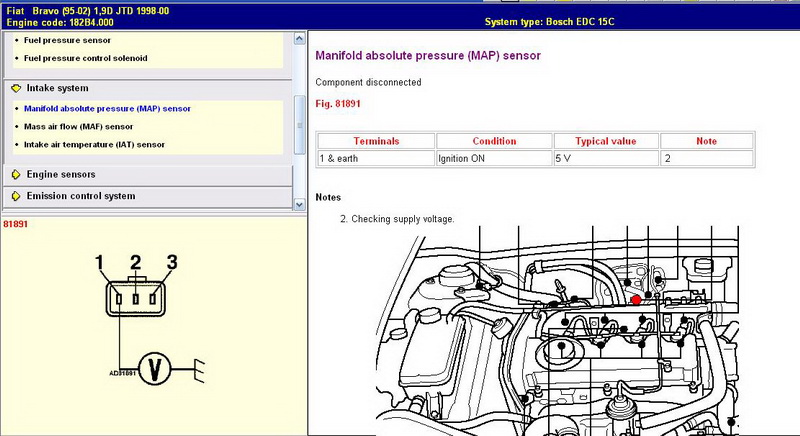Click the component list scrollbar thumb
This screenshot has width=800, height=436.
(300, 122)
